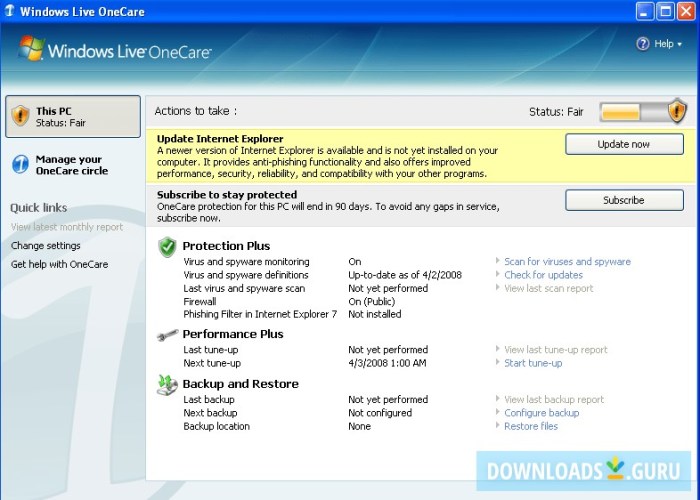Click arrow bullet beside View last scan report
This screenshot has height=500, width=700.
coord(498,287)
